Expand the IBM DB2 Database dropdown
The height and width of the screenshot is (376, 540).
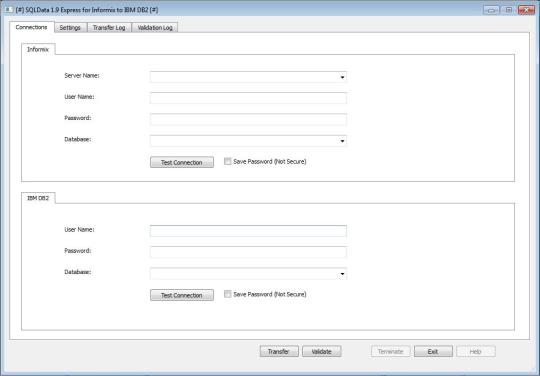[x=342, y=274]
